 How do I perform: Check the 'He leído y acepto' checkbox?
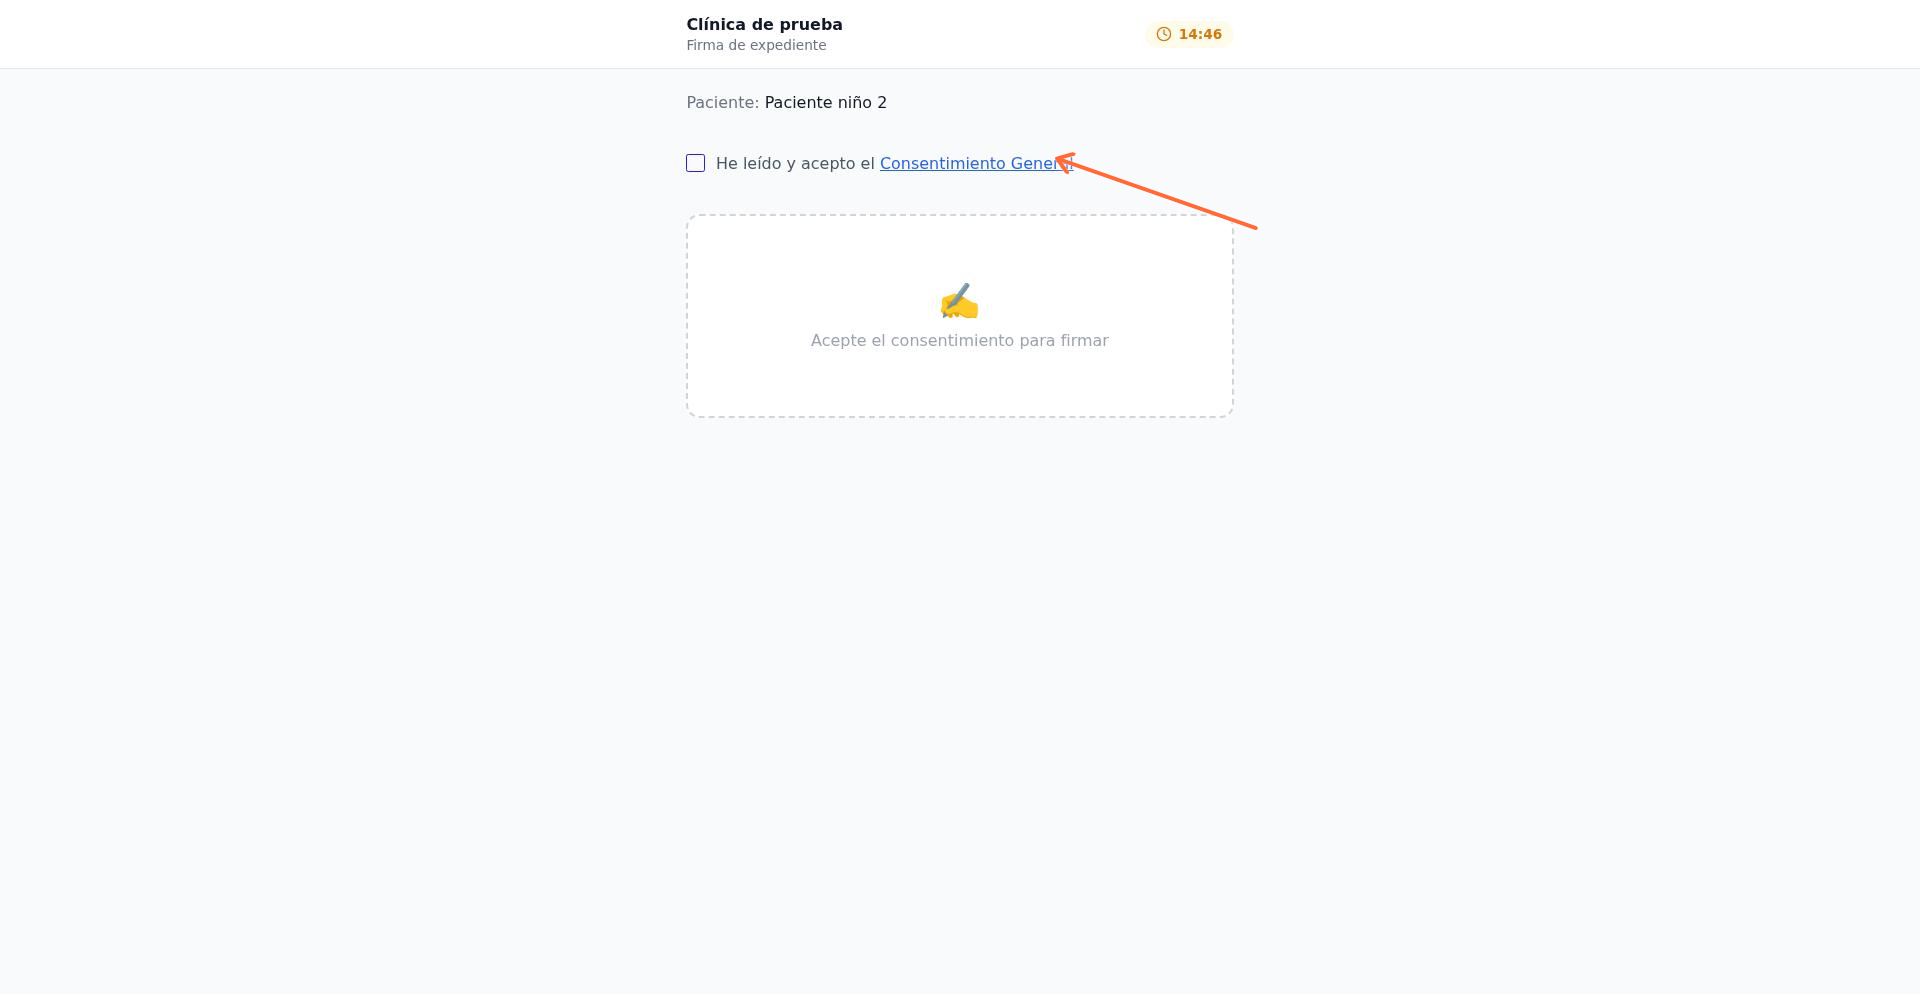(695, 163)
